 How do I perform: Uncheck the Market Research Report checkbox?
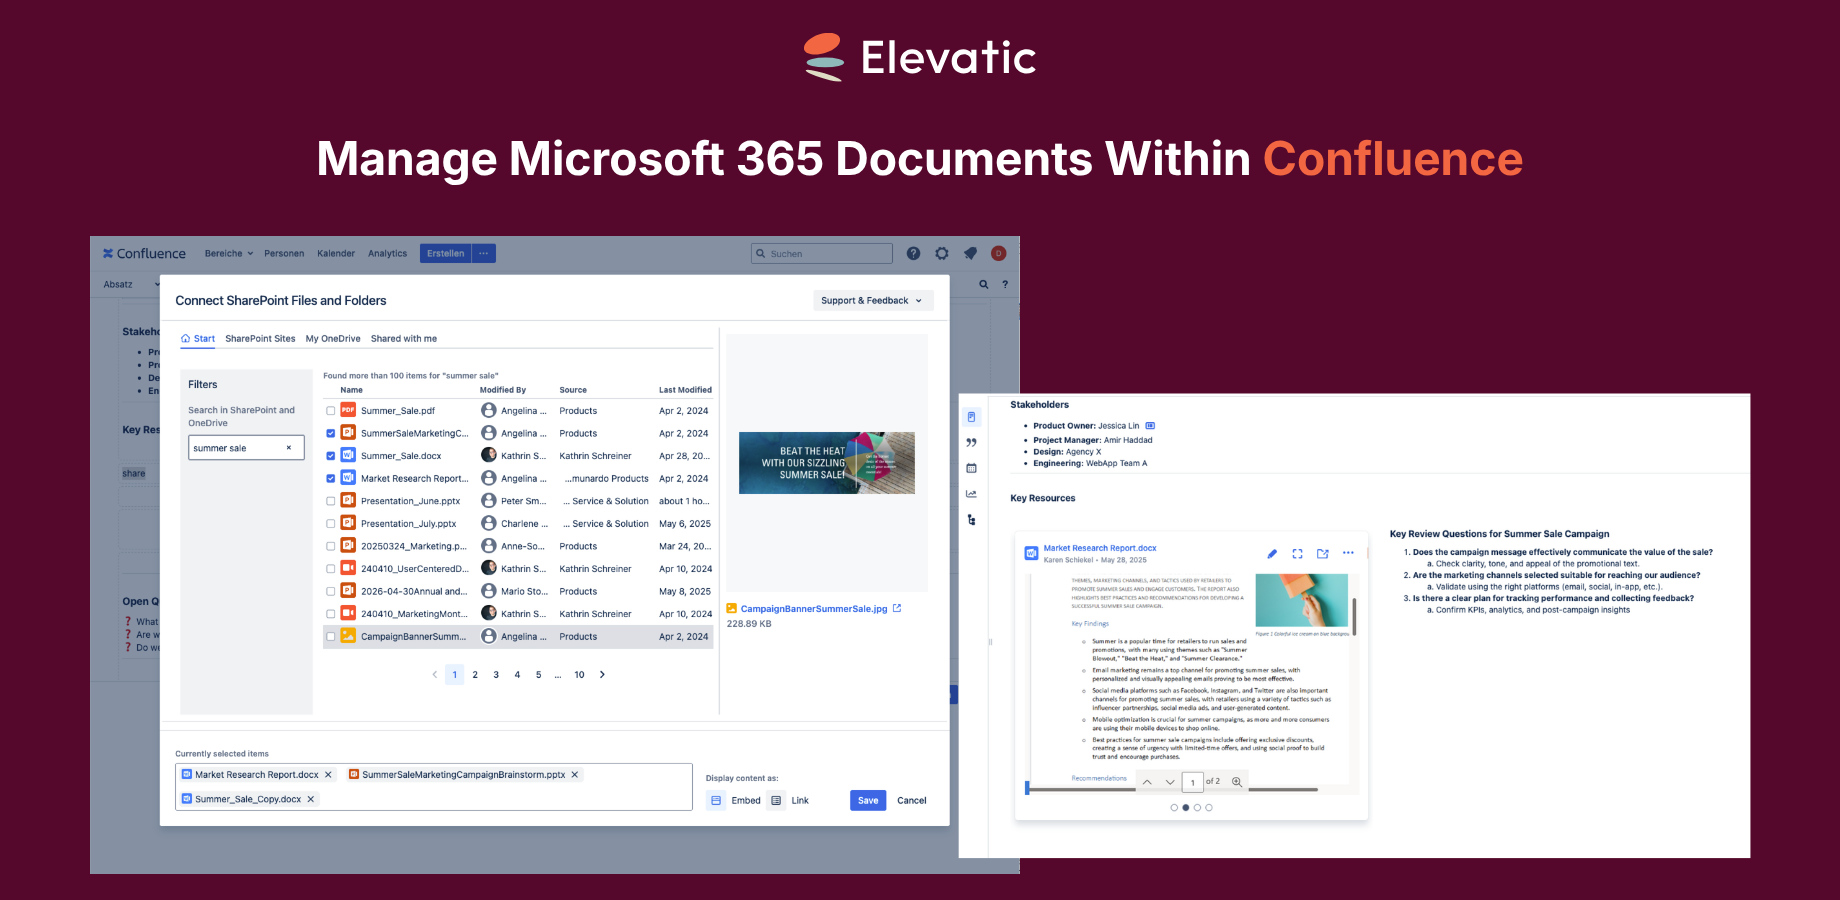click(331, 478)
